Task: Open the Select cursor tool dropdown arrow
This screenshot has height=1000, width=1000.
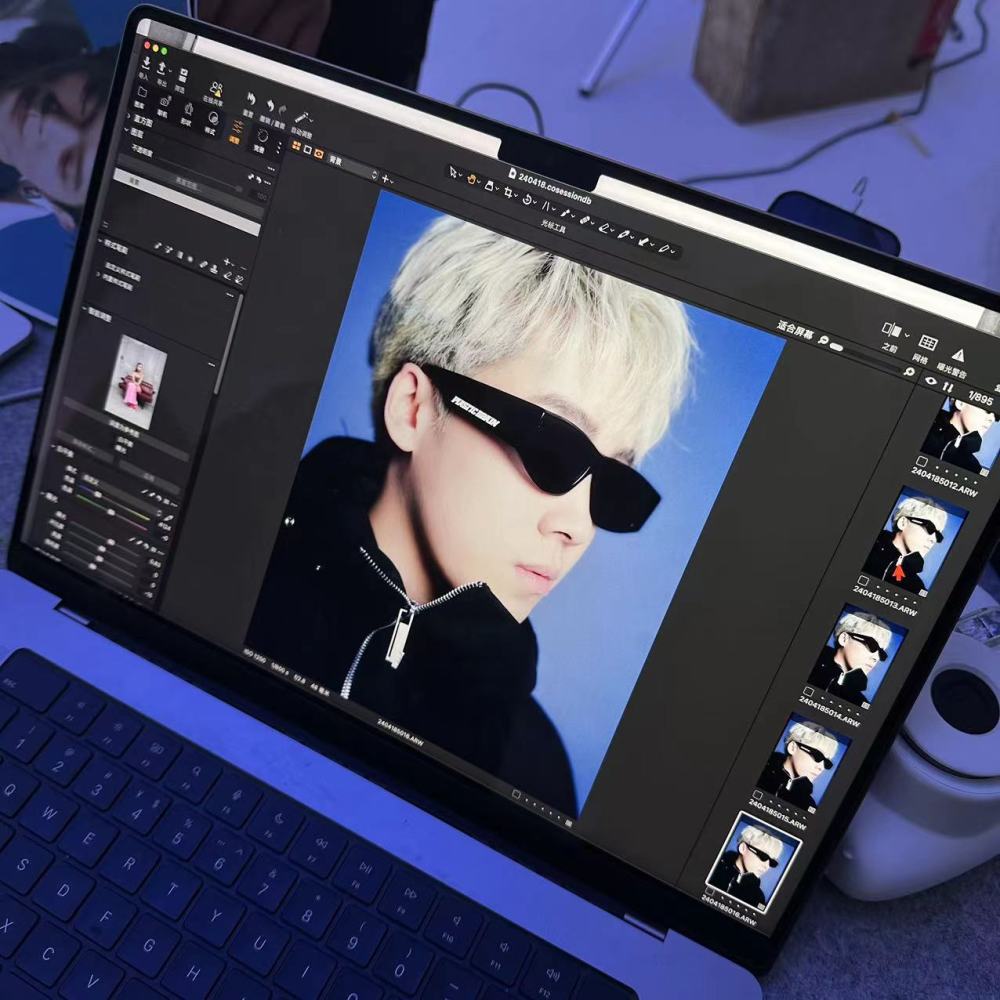Action: (x=460, y=176)
